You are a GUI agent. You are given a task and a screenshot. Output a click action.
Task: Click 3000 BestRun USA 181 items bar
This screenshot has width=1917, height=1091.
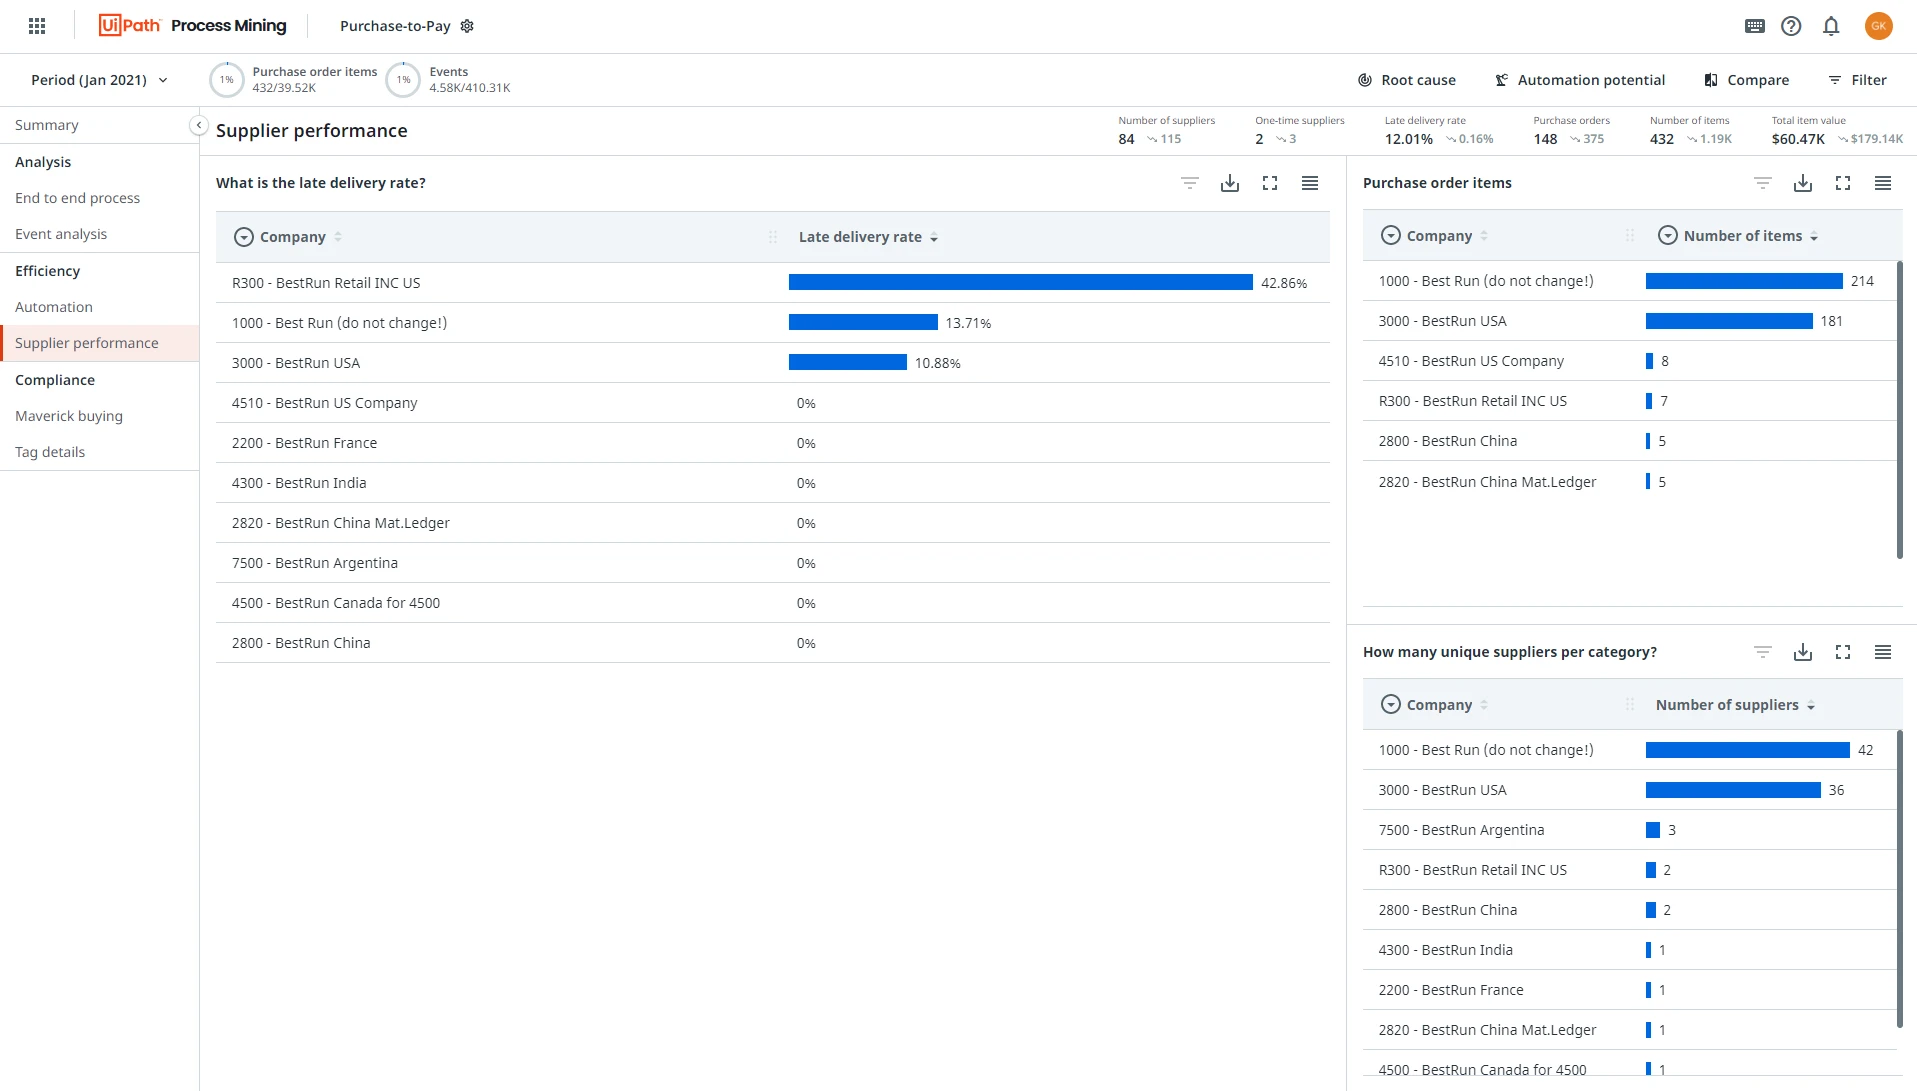click(x=1729, y=321)
